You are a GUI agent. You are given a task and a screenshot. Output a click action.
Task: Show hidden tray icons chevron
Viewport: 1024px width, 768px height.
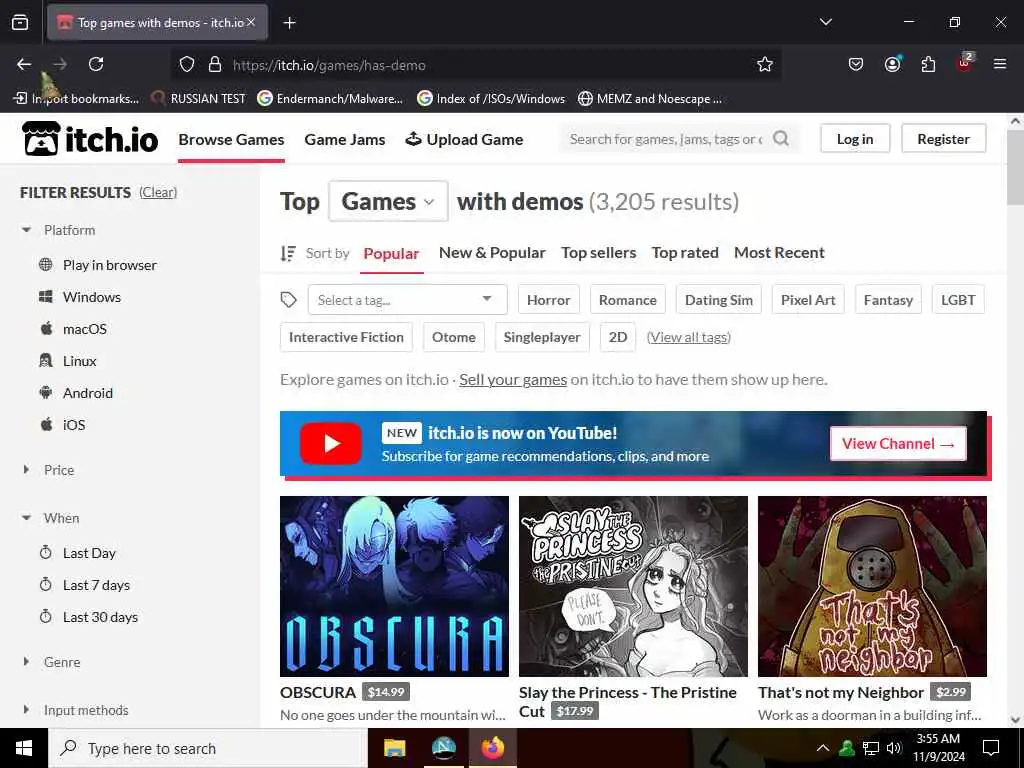823,748
